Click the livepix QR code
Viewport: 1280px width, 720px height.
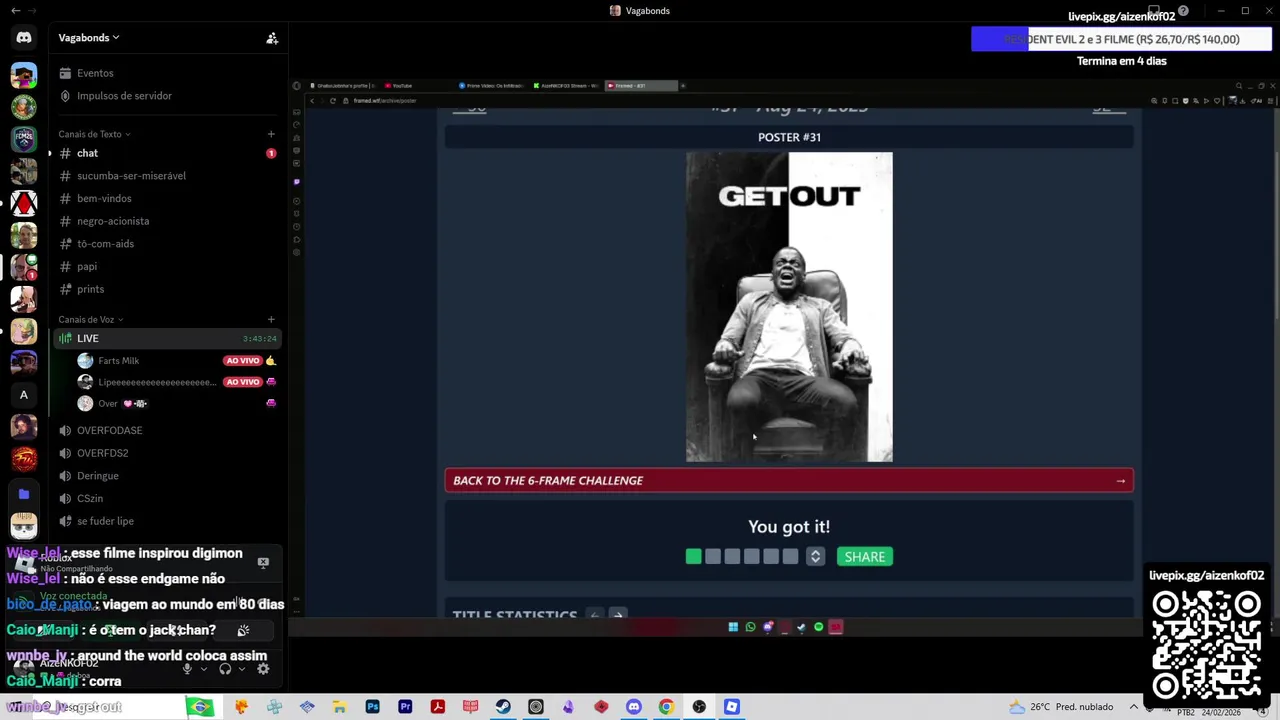pyautogui.click(x=1207, y=645)
